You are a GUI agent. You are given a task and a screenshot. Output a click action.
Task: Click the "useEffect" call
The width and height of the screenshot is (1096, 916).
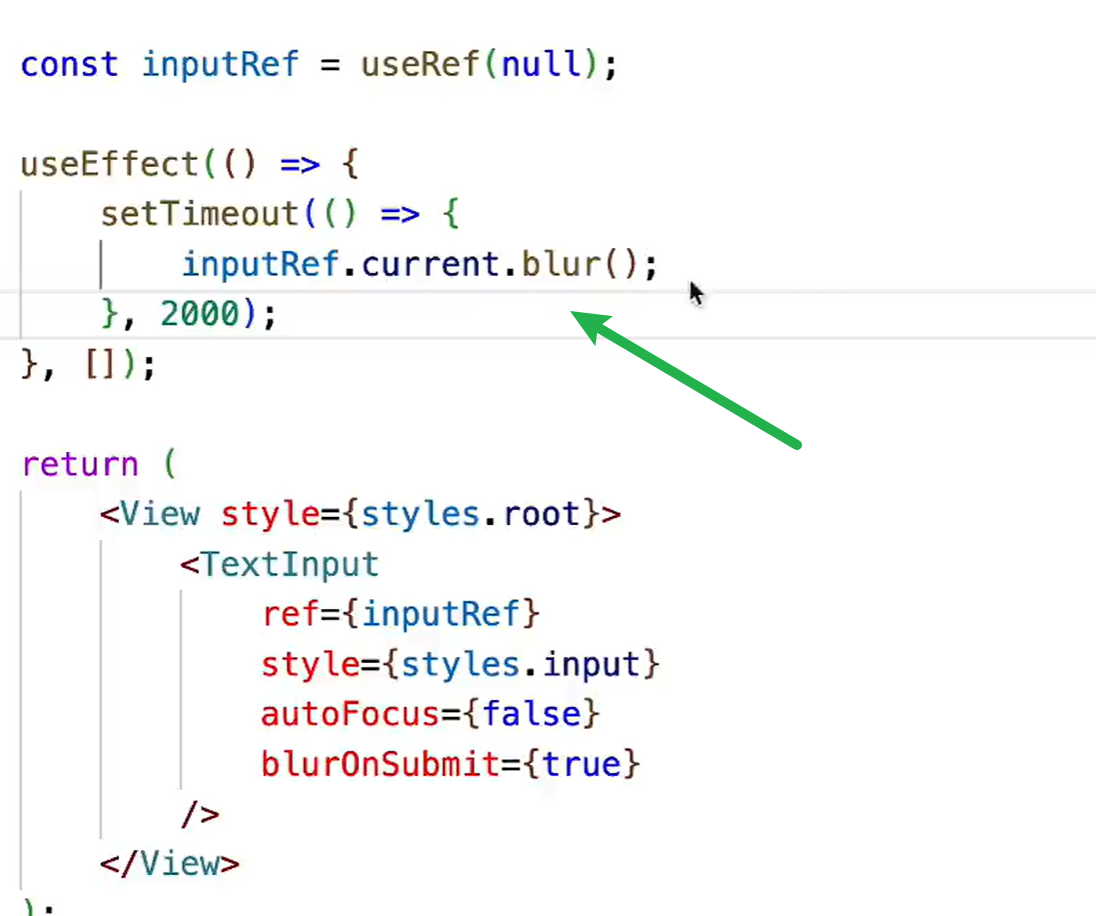110,164
